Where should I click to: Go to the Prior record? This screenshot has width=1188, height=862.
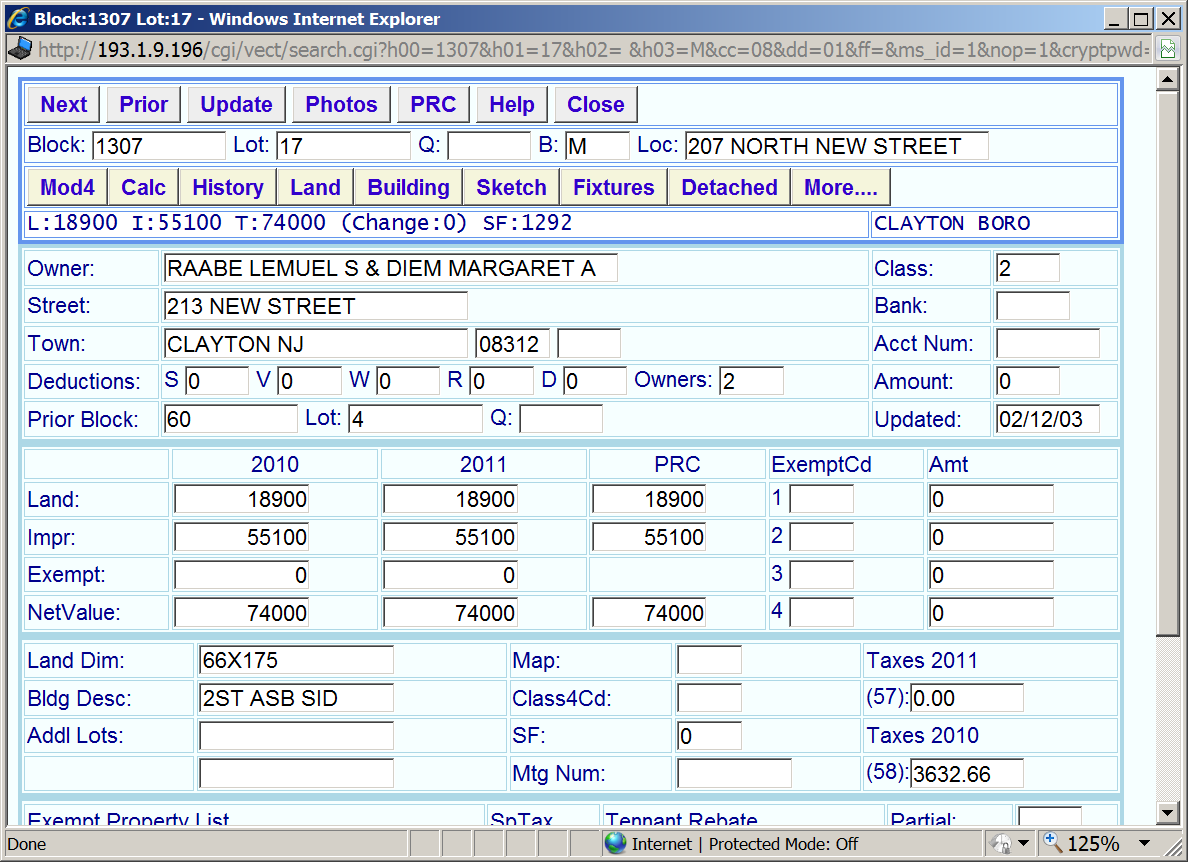click(144, 105)
